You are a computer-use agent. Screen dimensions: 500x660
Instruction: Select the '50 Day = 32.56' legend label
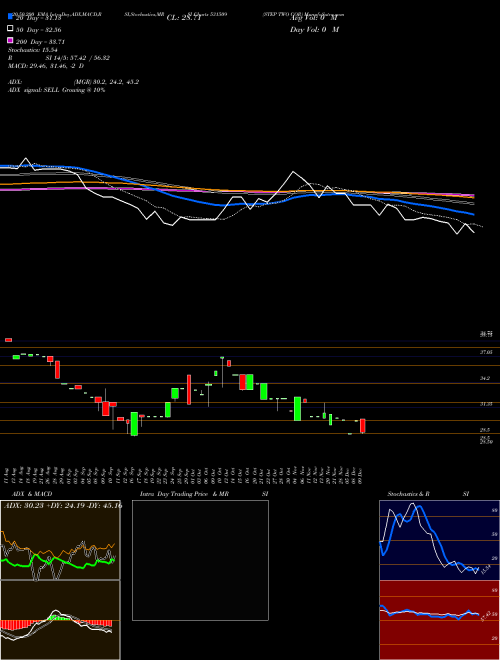39,30
